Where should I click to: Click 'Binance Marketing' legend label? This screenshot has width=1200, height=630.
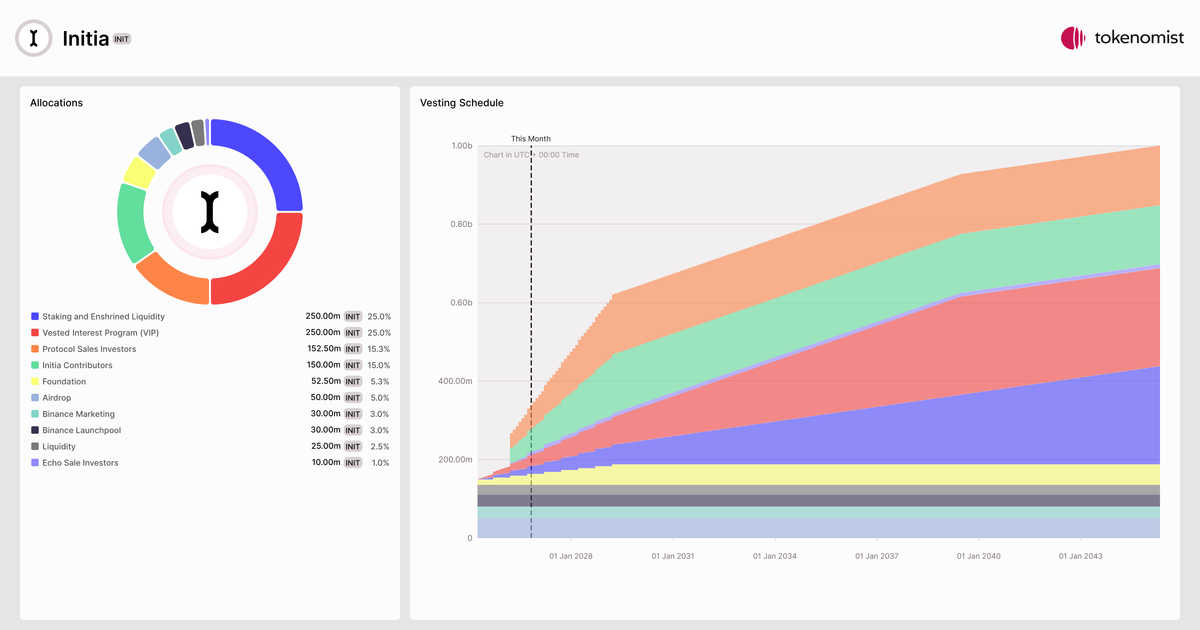click(78, 414)
